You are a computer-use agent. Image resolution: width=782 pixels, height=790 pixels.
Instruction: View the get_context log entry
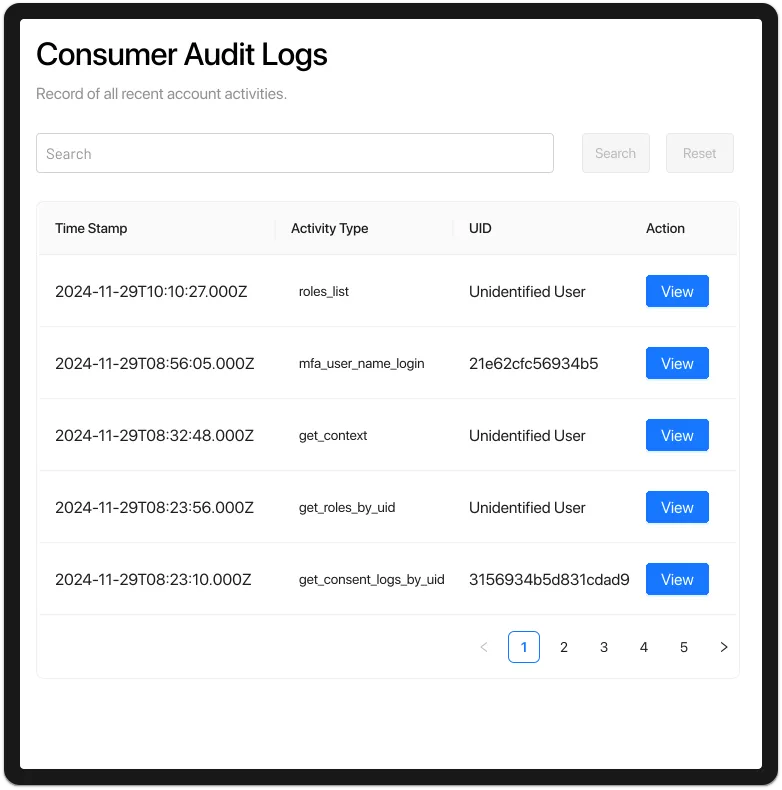pyautogui.click(x=677, y=436)
